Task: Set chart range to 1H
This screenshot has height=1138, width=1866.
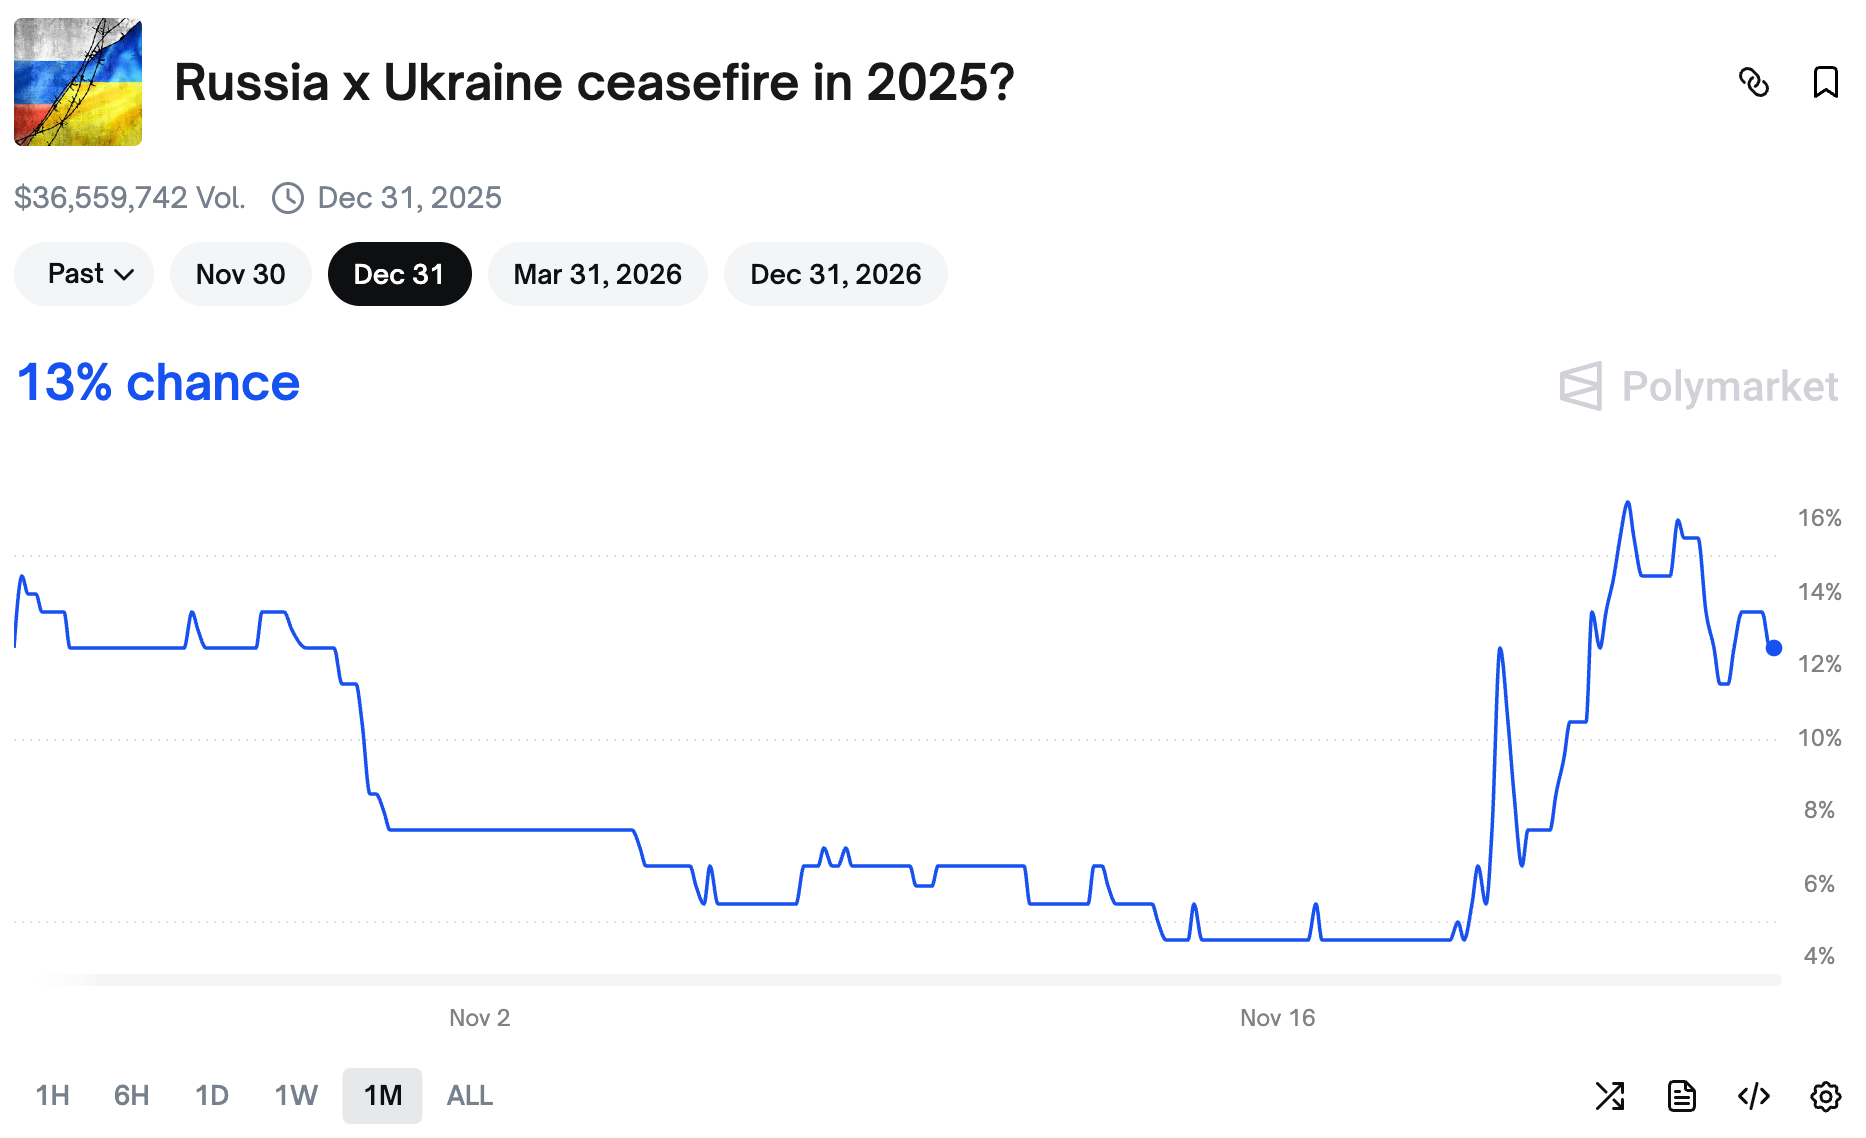Action: 53,1096
